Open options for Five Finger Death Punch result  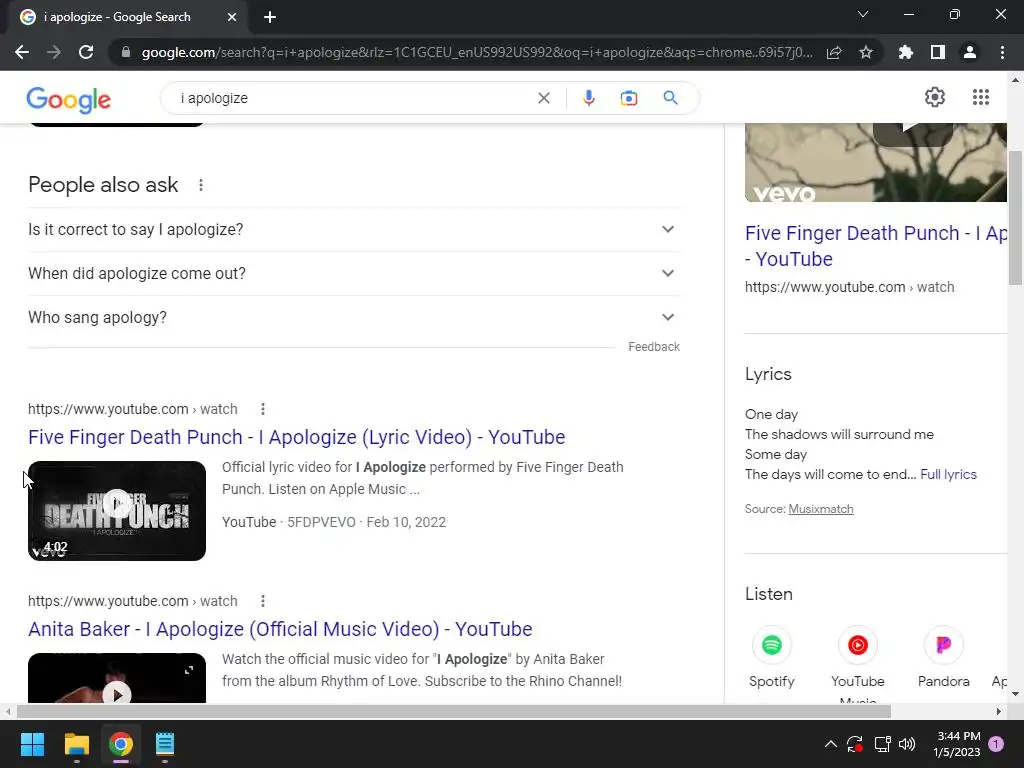pyautogui.click(x=263, y=409)
